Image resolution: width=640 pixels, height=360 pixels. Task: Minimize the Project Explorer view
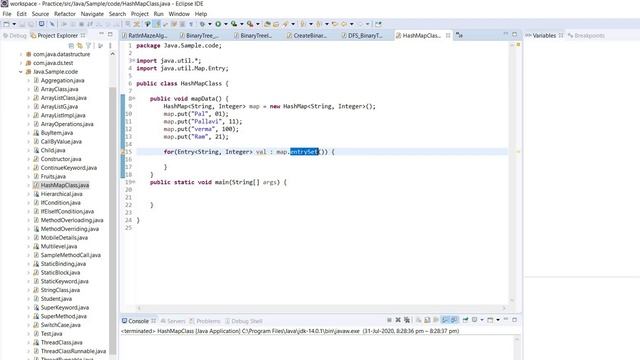tap(101, 35)
